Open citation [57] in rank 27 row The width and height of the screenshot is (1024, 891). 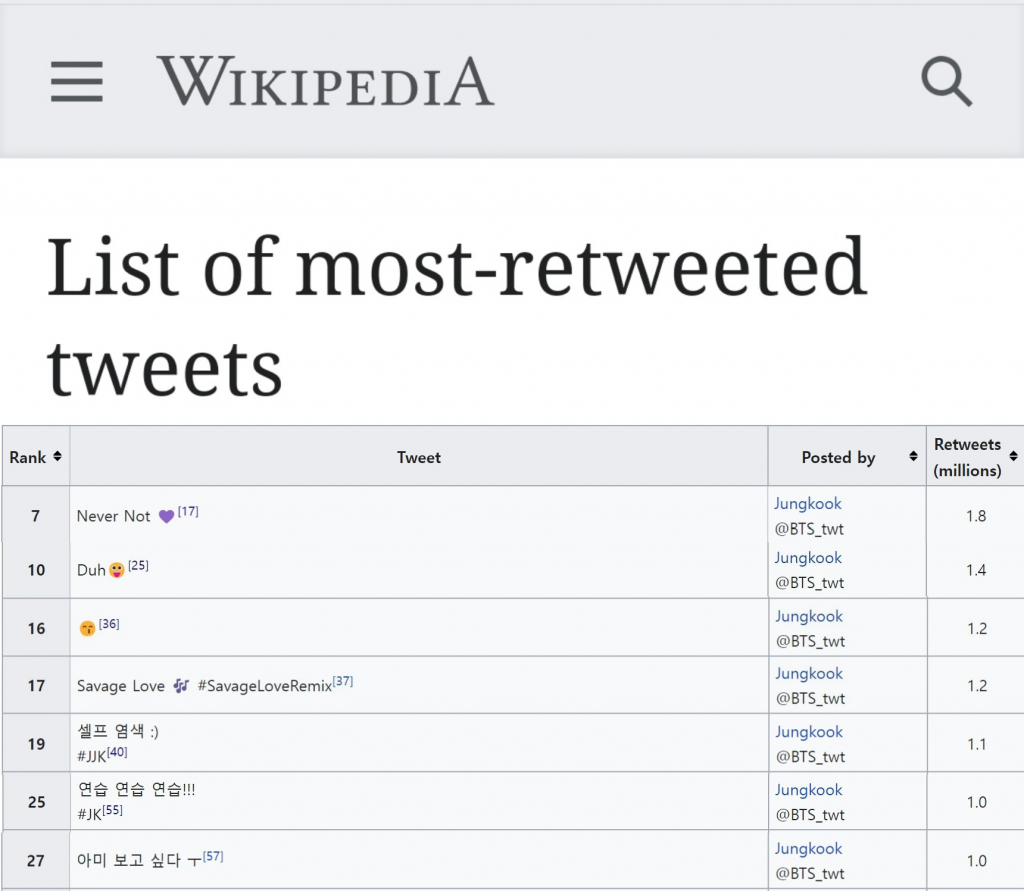pos(214,856)
